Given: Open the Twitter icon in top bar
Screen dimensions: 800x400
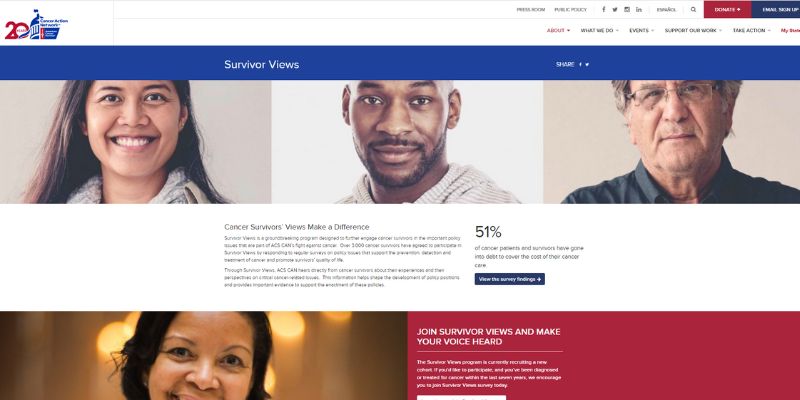Looking at the screenshot, I should (x=615, y=9).
